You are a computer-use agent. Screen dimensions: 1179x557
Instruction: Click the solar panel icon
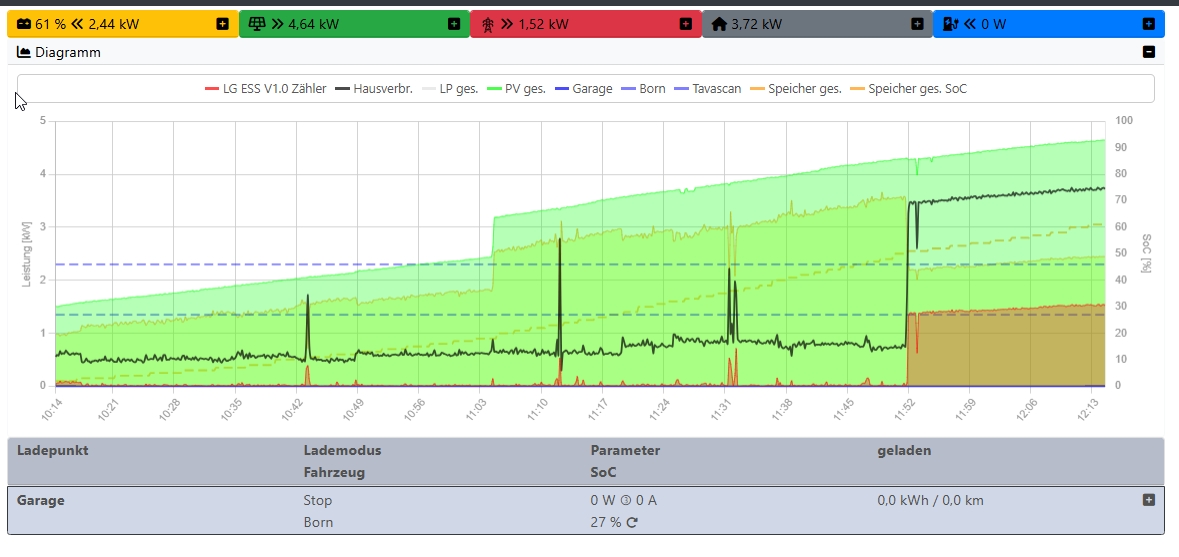click(257, 24)
